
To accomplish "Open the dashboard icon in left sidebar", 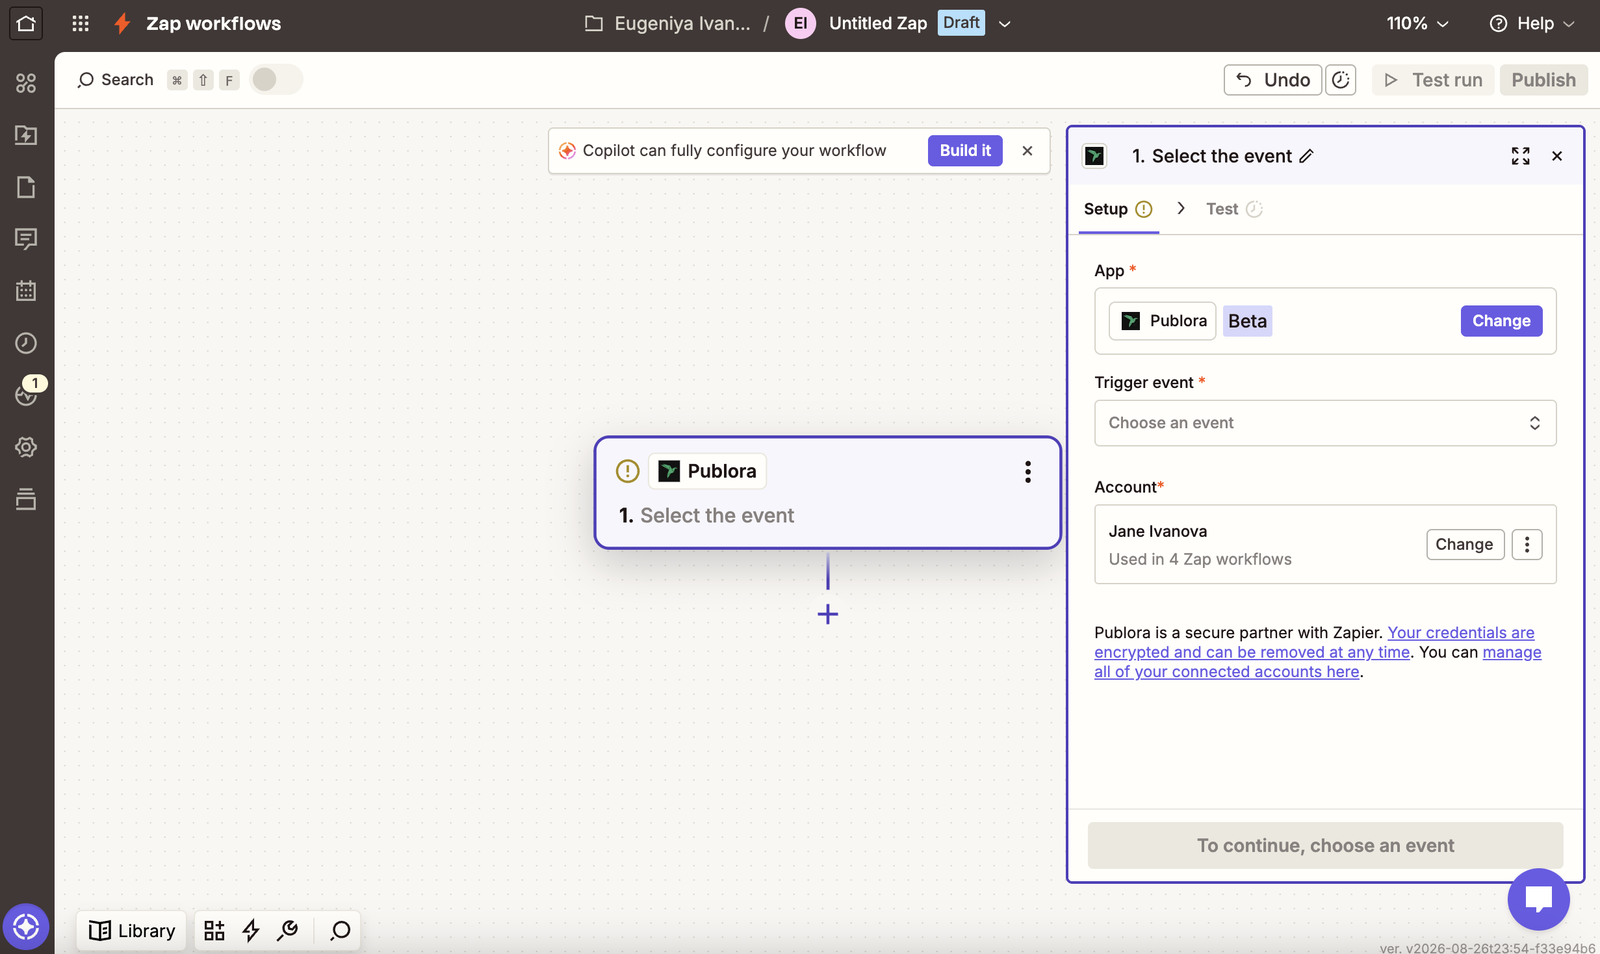I will tap(26, 83).
